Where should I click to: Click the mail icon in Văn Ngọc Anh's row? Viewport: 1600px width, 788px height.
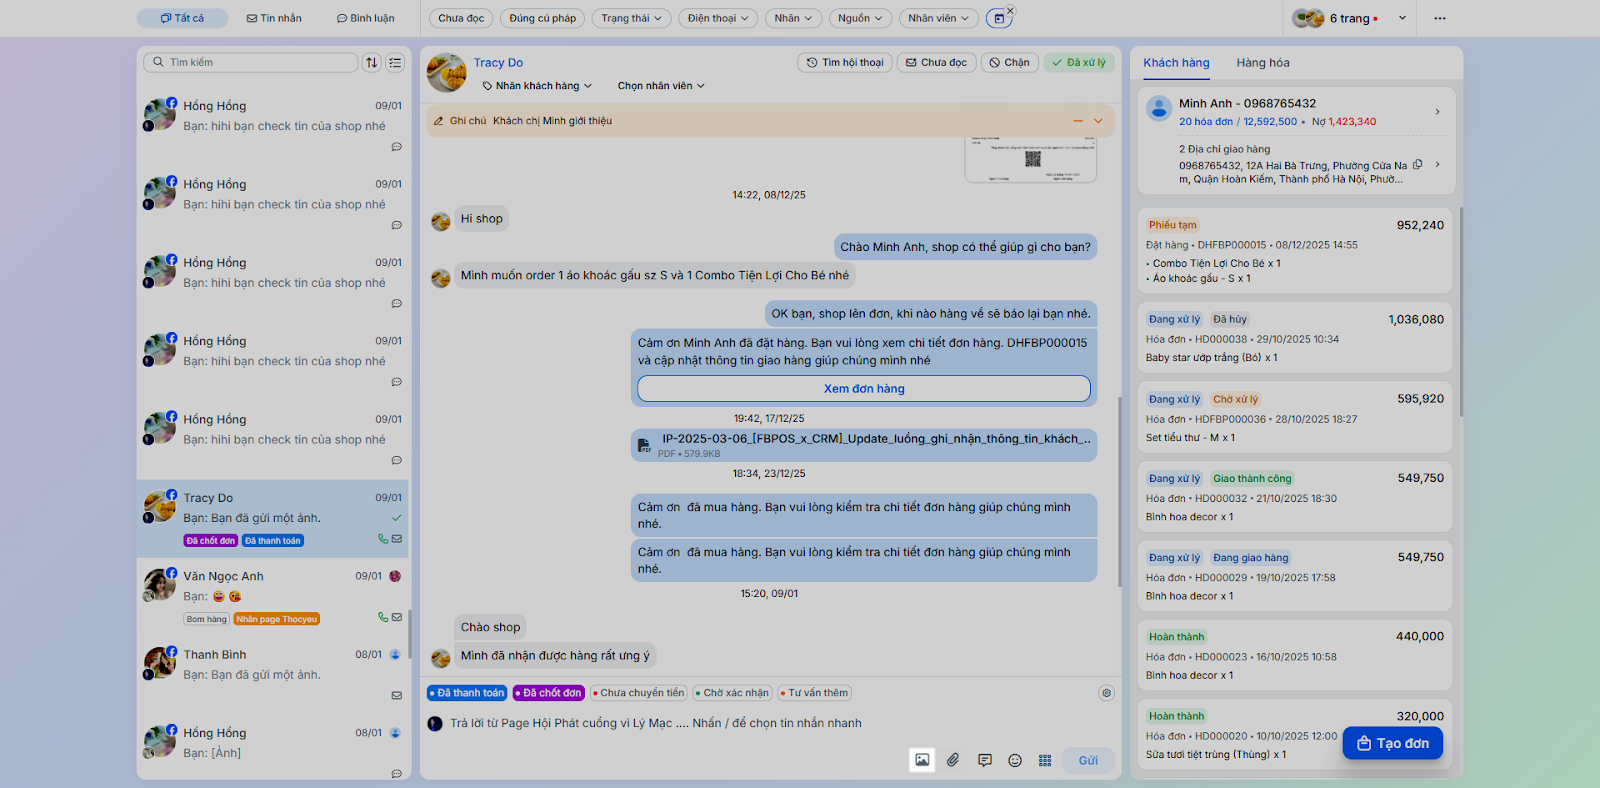click(x=397, y=617)
